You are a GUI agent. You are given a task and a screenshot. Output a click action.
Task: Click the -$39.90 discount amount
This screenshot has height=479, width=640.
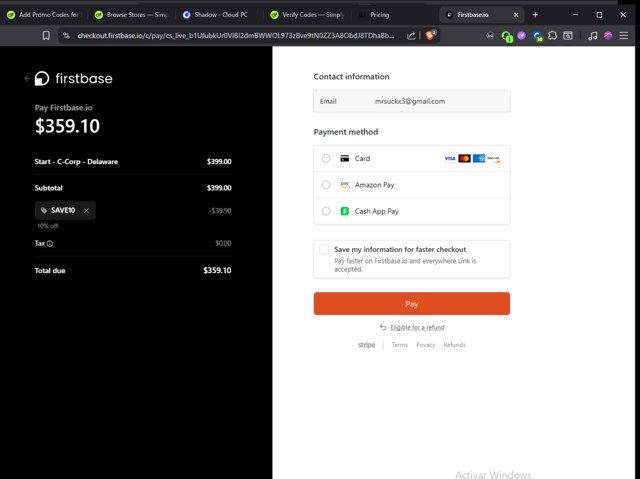click(220, 211)
